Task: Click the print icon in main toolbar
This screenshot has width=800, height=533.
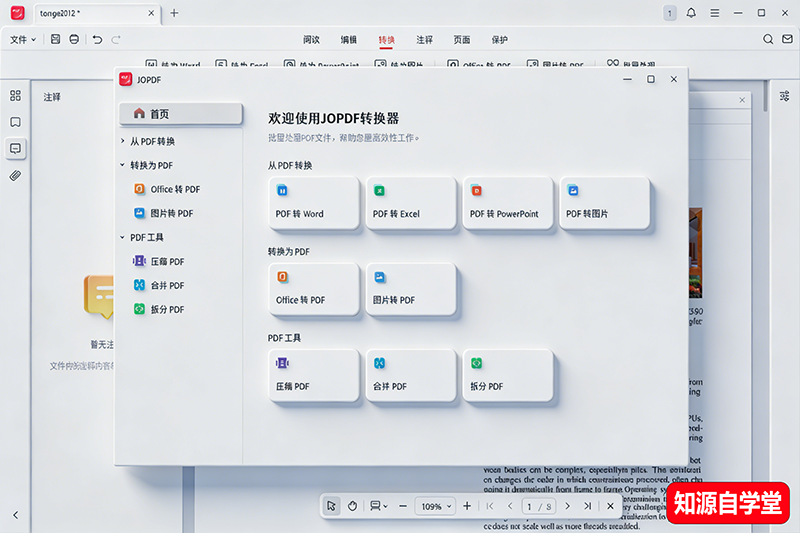Action: point(74,39)
